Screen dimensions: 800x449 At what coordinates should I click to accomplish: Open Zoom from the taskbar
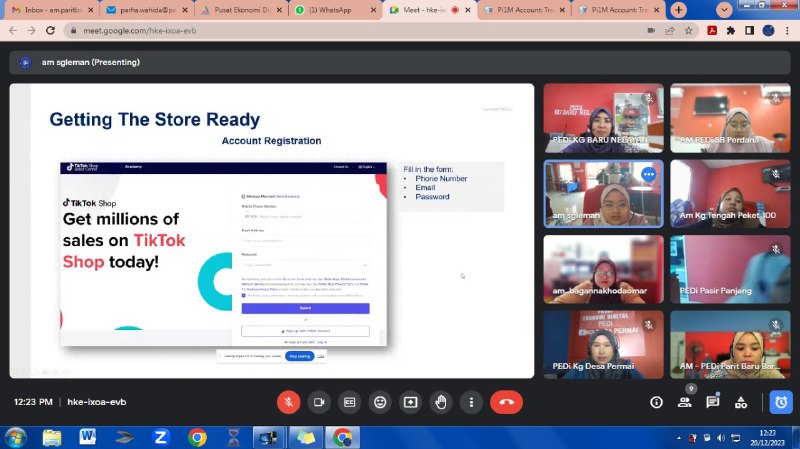click(x=161, y=437)
